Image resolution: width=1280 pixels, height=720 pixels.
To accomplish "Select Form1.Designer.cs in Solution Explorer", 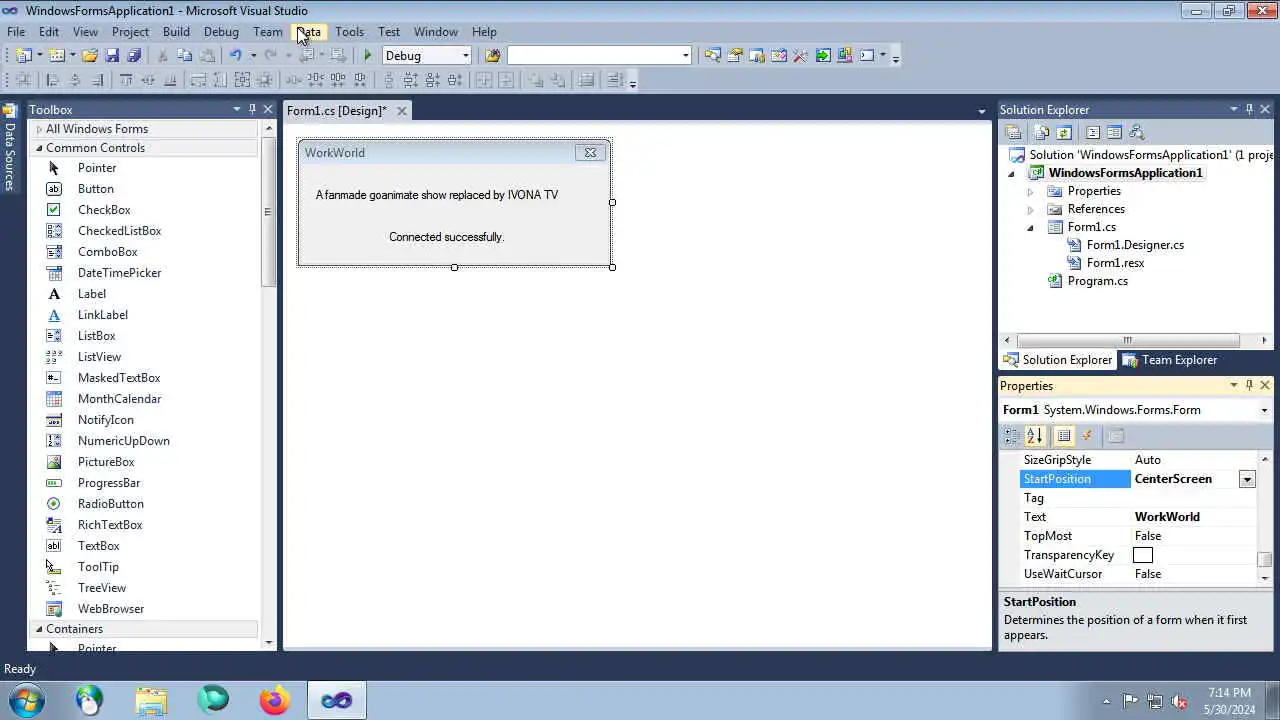I will click(x=1135, y=245).
